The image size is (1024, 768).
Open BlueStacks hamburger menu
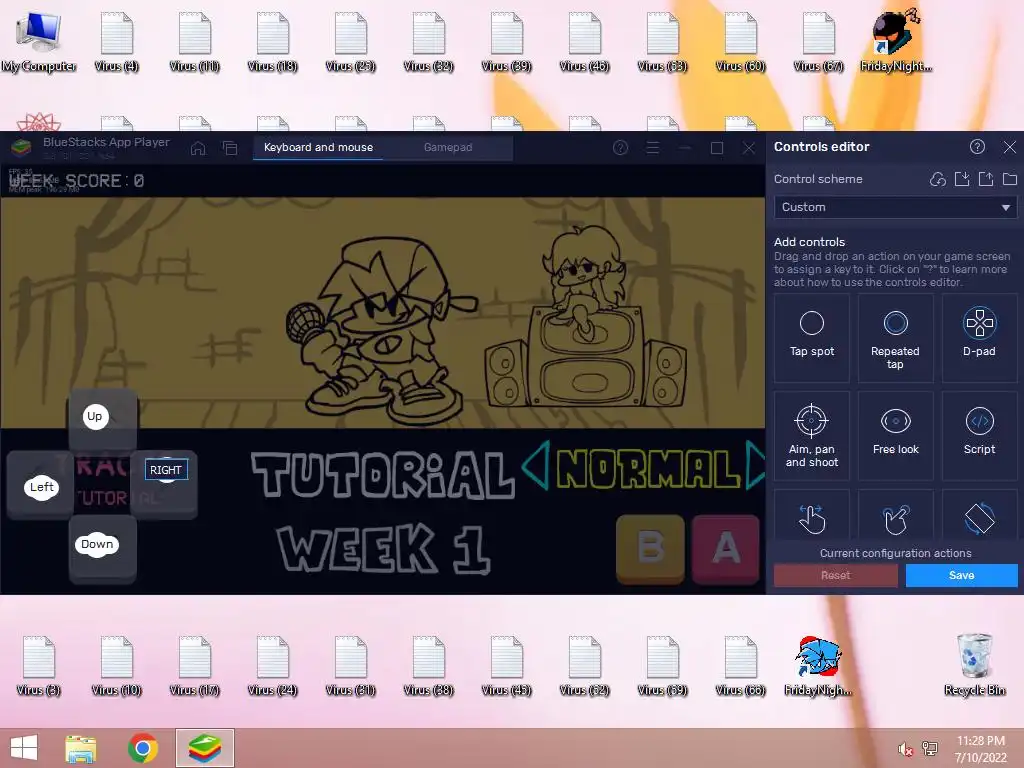point(652,148)
